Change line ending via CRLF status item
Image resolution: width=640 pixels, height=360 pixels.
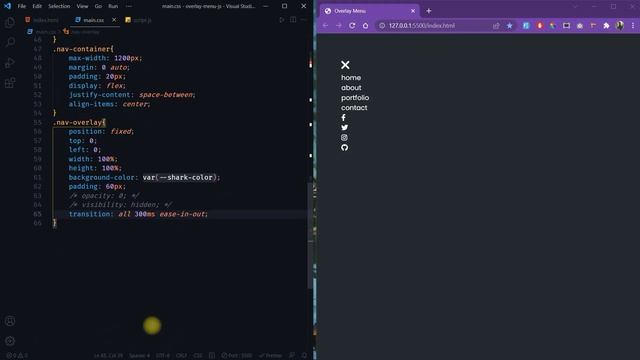(181, 356)
